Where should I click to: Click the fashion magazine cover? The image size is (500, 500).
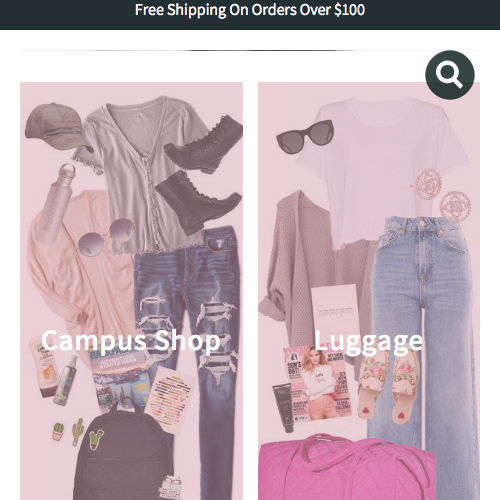pyautogui.click(x=317, y=385)
